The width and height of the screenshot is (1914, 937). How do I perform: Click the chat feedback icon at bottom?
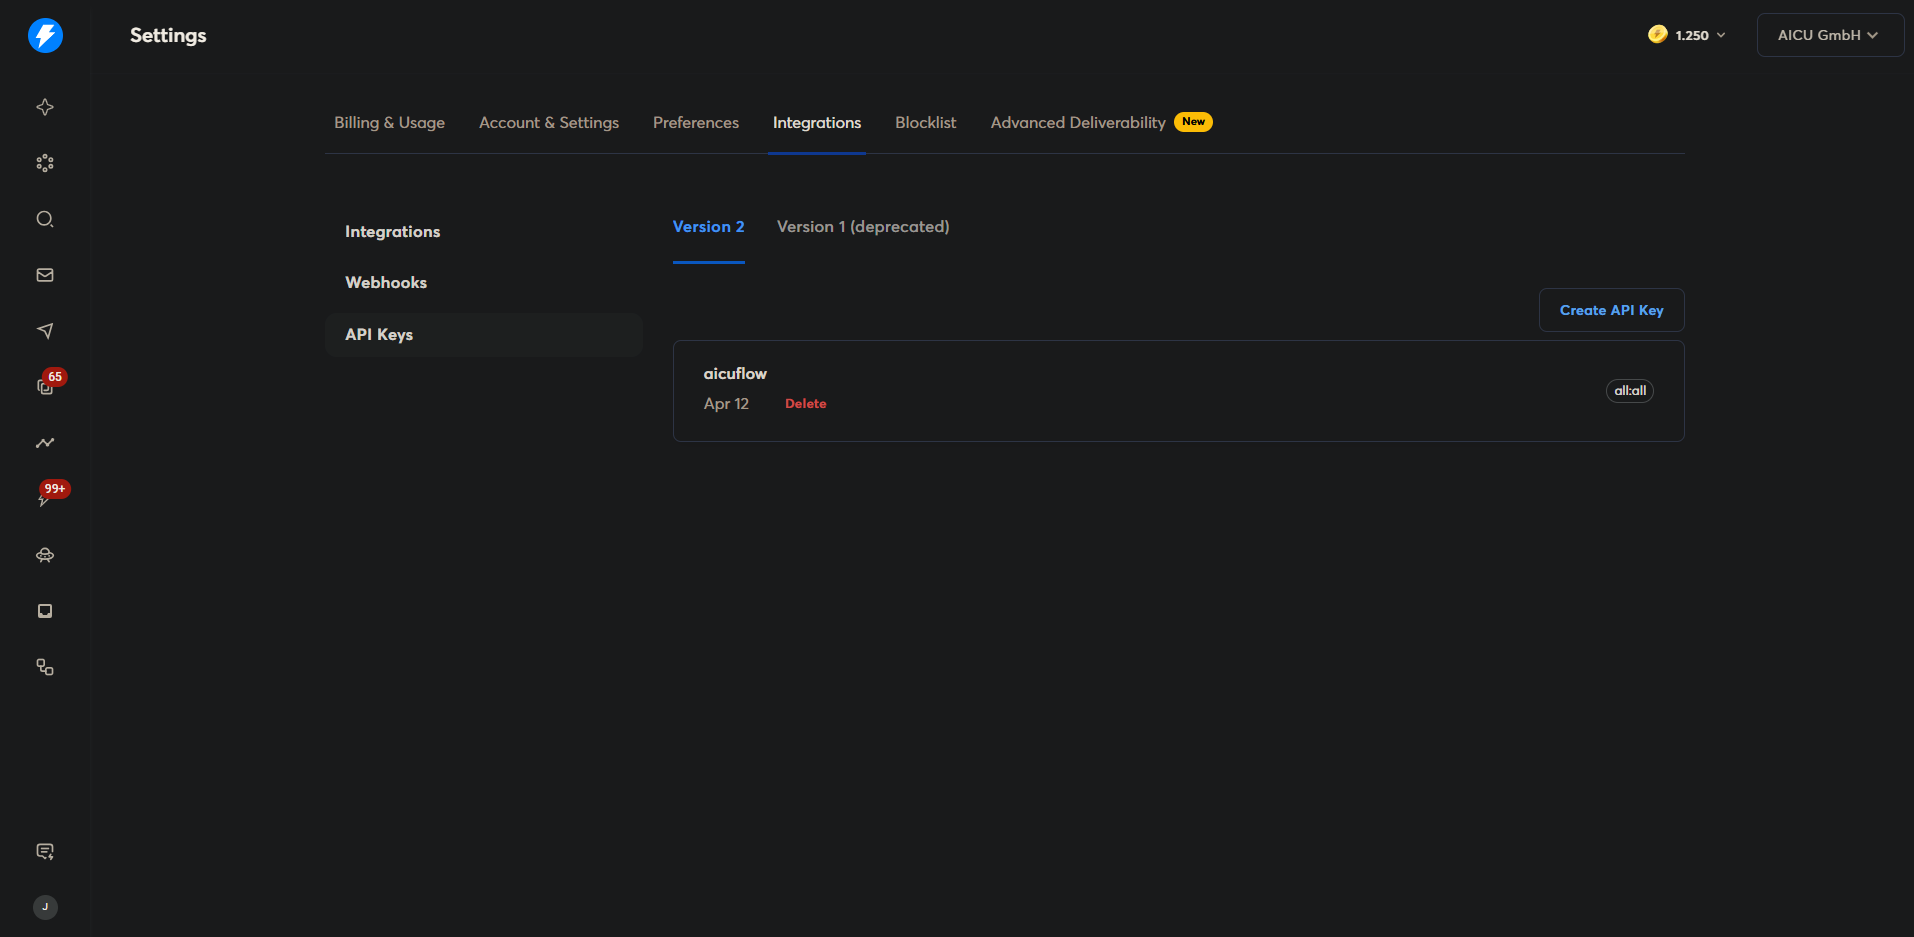pyautogui.click(x=45, y=851)
